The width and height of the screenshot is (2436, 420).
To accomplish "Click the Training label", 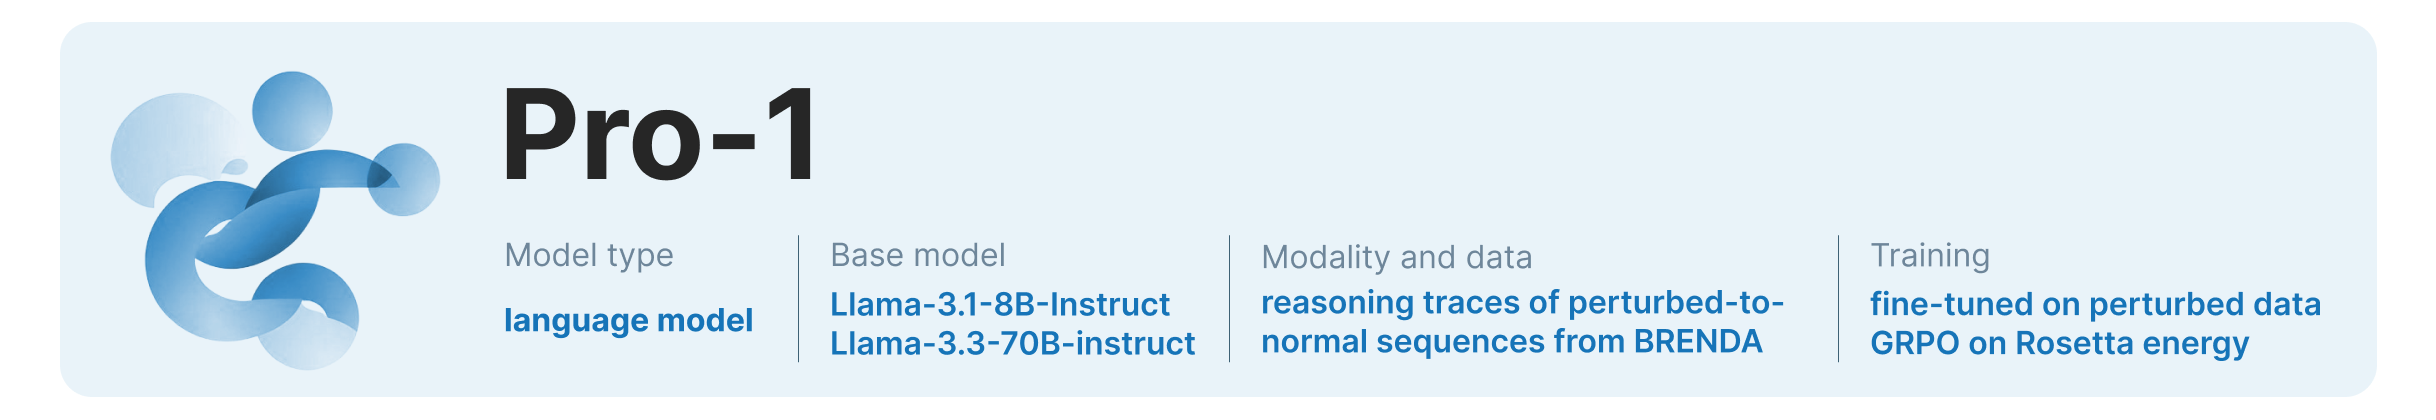I will pos(1930,256).
